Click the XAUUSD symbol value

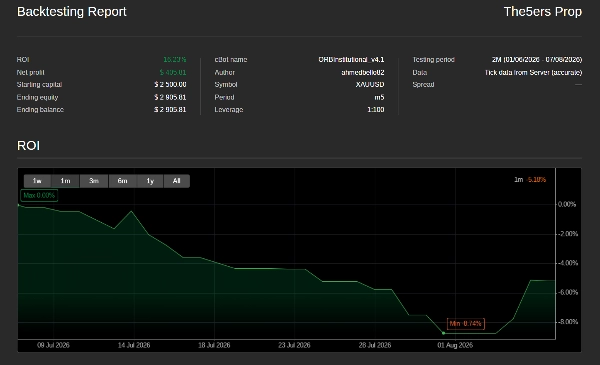370,85
